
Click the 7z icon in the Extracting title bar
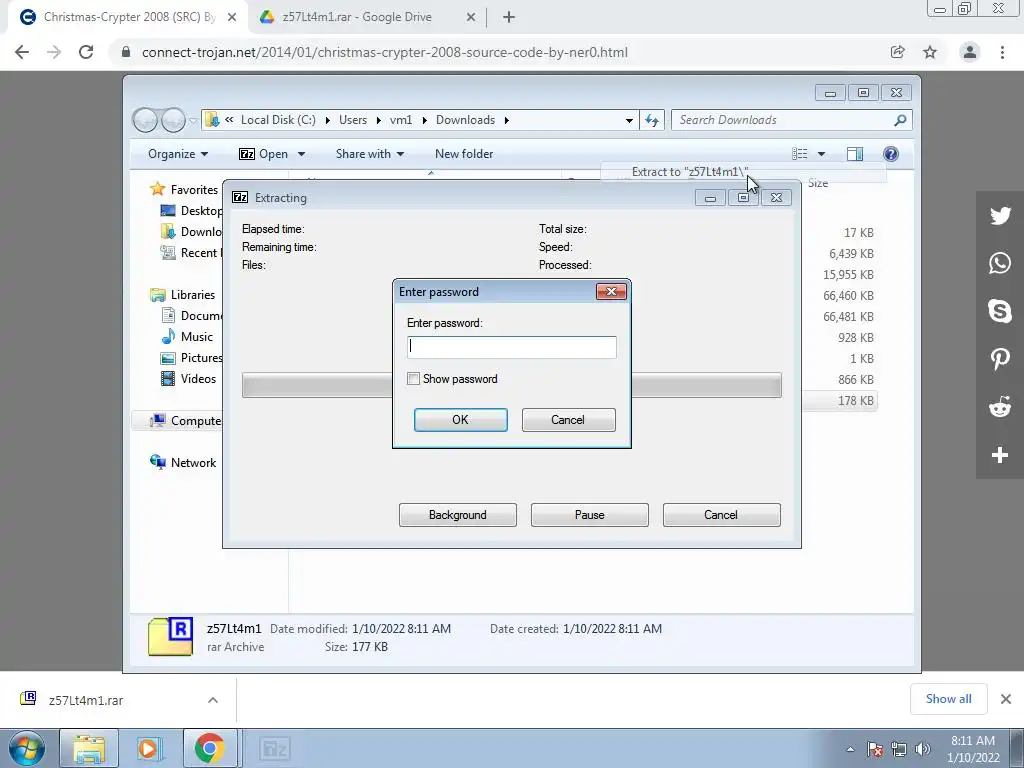click(x=240, y=197)
